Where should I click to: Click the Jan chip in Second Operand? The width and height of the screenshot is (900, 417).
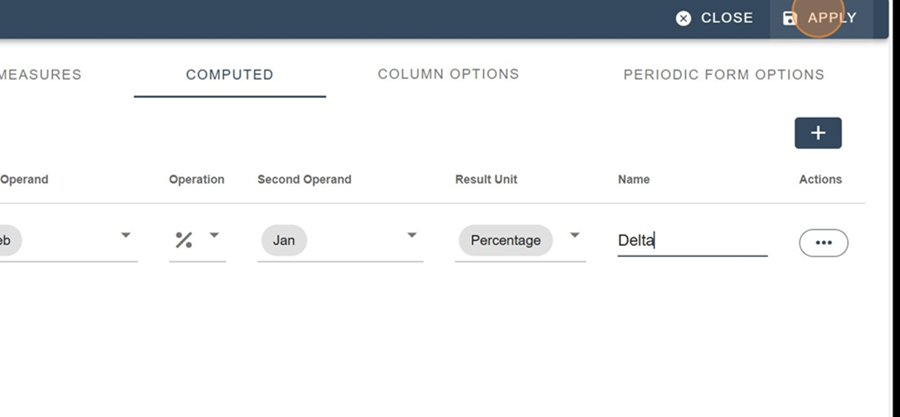(x=284, y=240)
